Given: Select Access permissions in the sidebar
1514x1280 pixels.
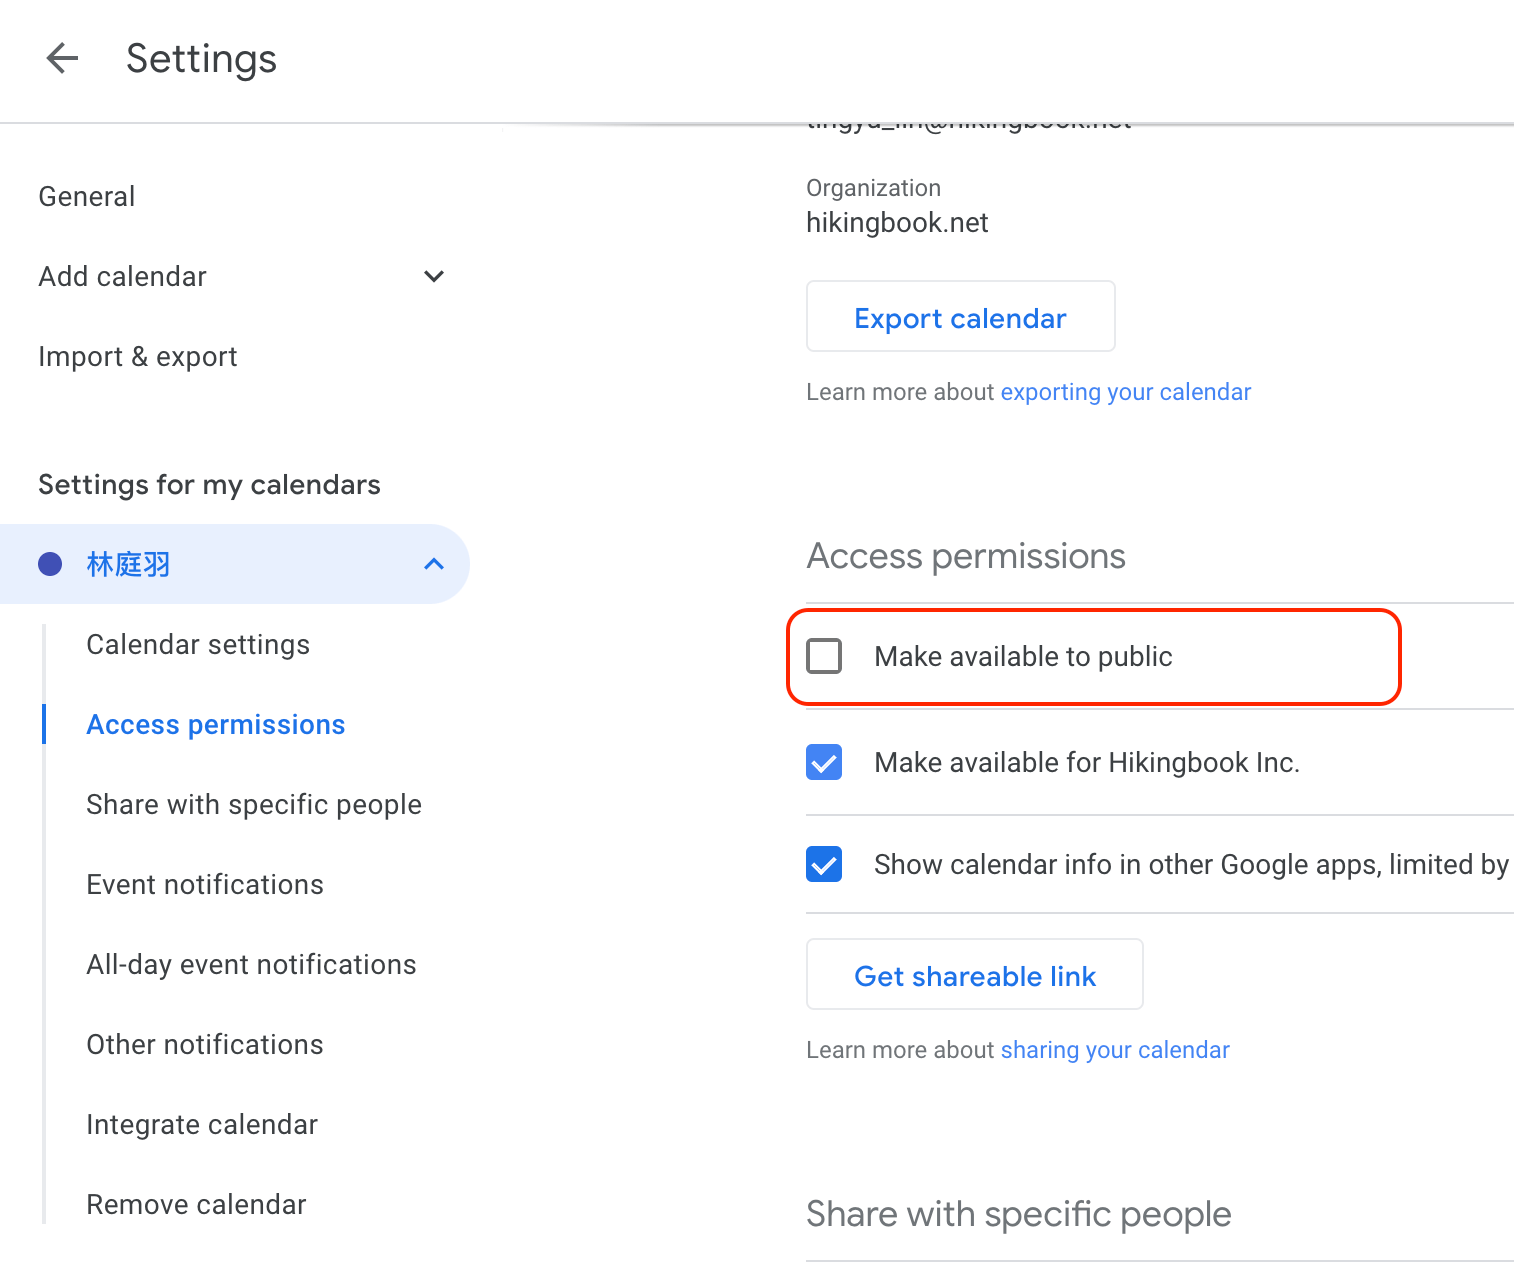Looking at the screenshot, I should (x=216, y=725).
